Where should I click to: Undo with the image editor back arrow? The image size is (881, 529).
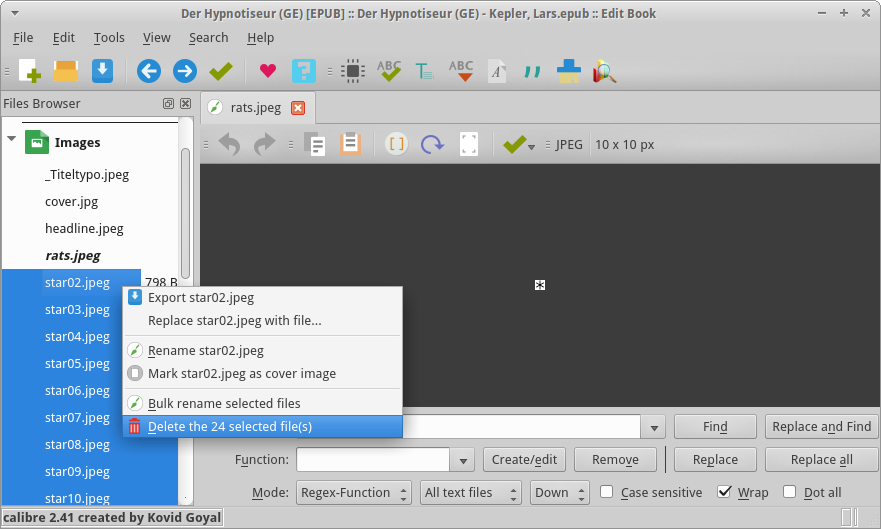tap(229, 144)
